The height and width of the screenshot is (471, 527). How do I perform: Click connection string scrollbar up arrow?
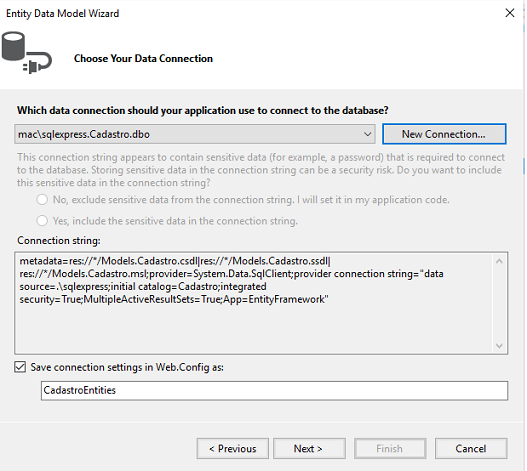499,261
